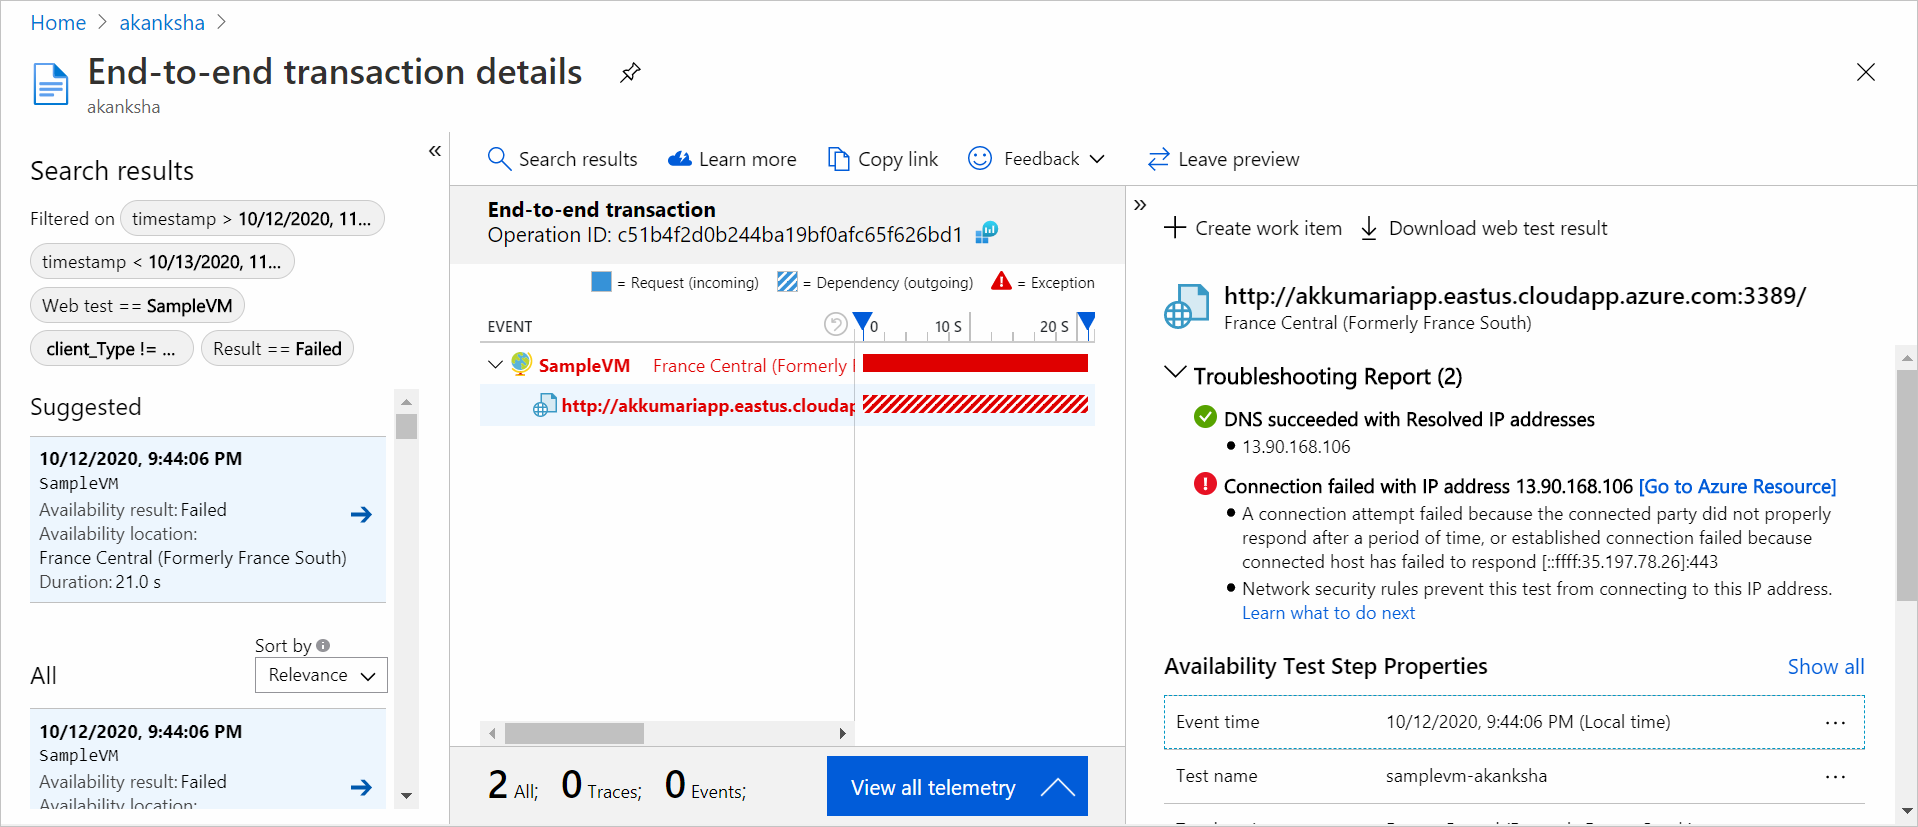Open the Sort by Relevance dropdown
This screenshot has width=1918, height=827.
click(321, 675)
